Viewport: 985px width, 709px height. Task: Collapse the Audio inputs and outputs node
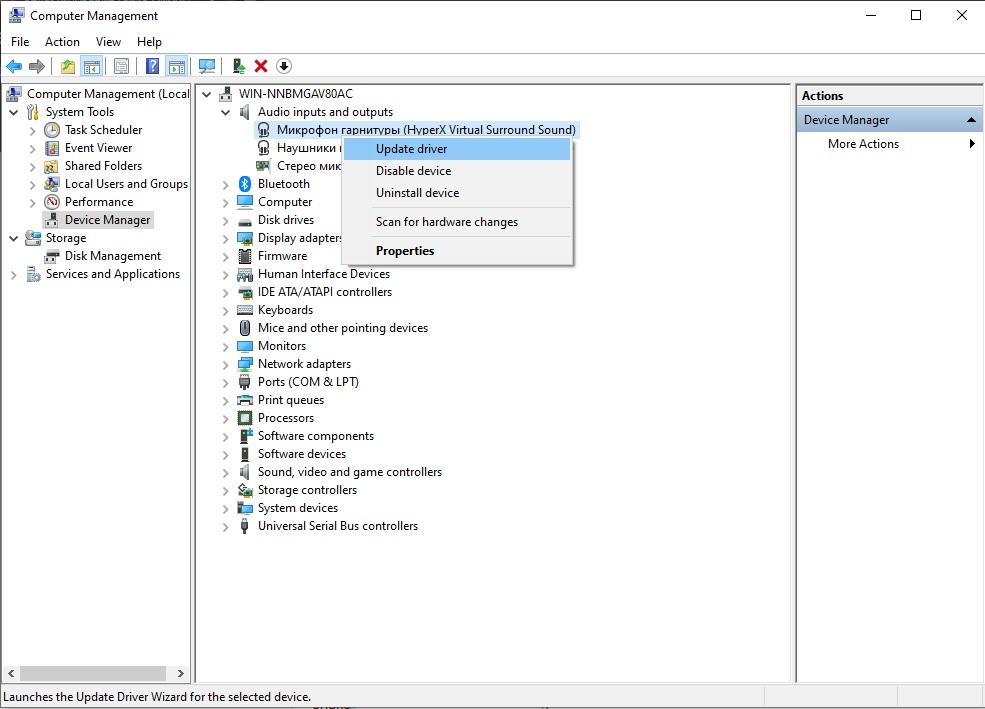click(x=226, y=112)
